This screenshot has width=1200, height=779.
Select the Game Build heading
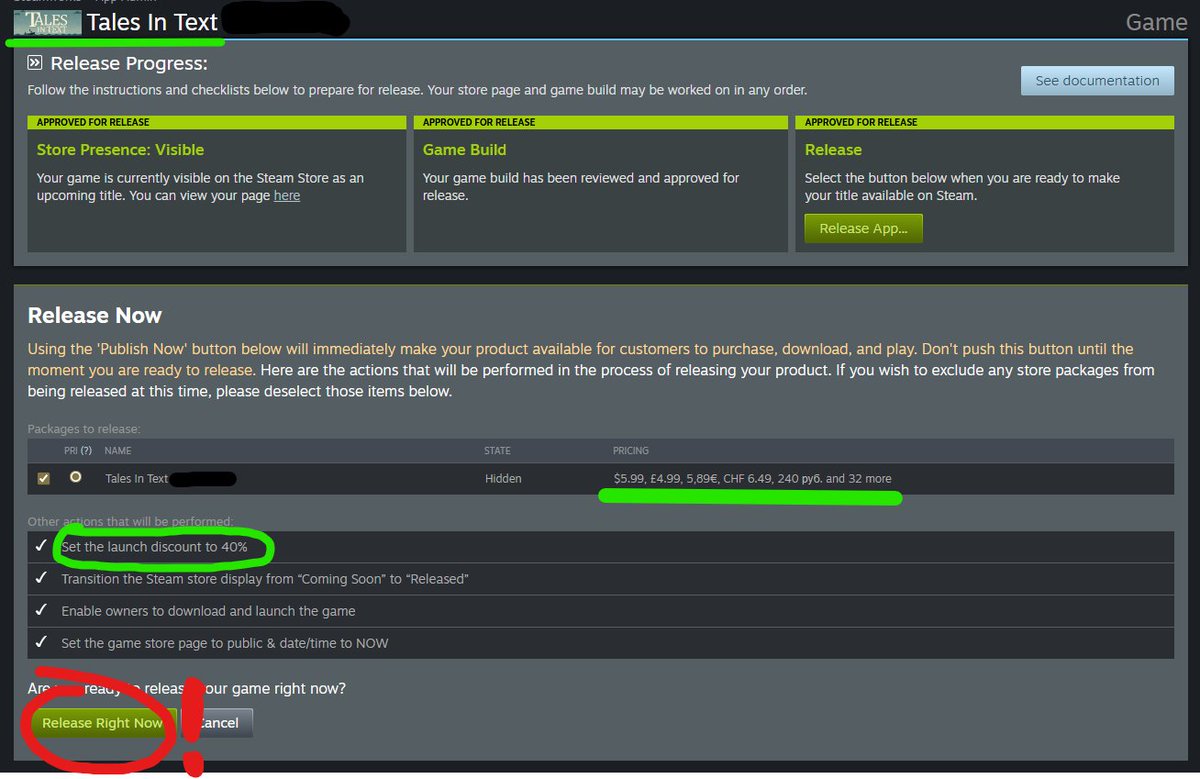[464, 150]
